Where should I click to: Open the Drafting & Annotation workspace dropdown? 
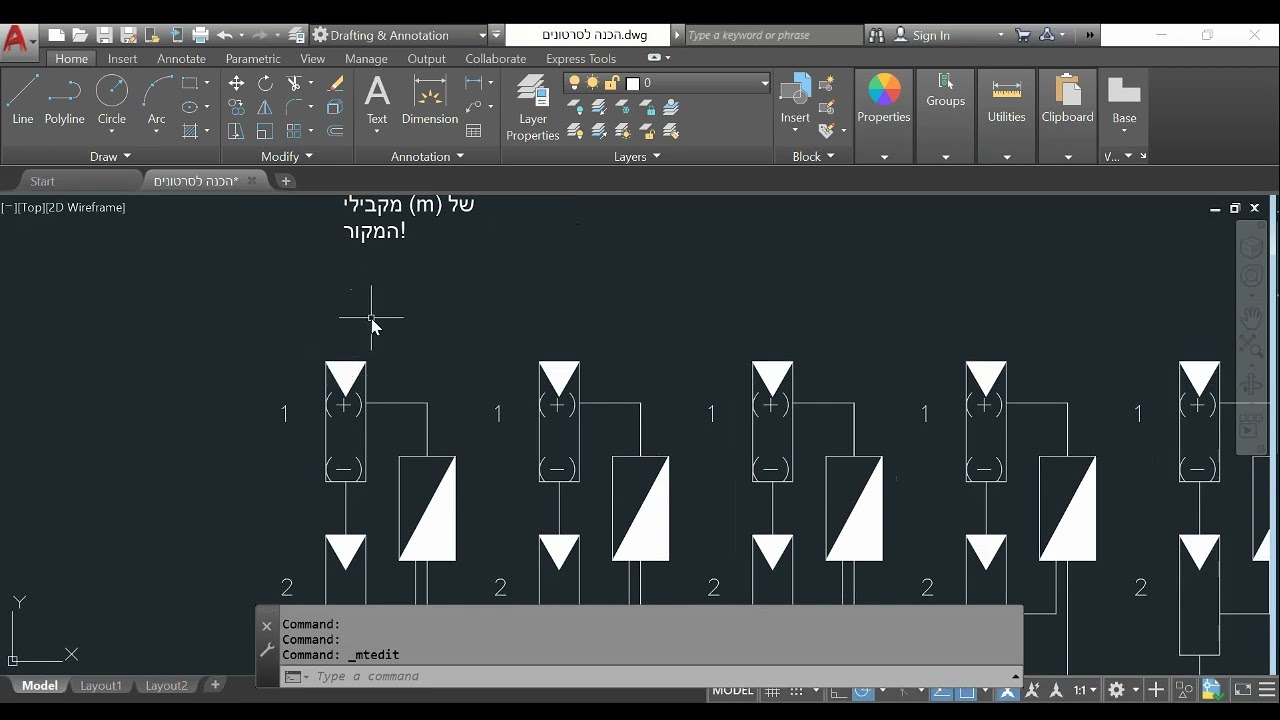(x=482, y=35)
